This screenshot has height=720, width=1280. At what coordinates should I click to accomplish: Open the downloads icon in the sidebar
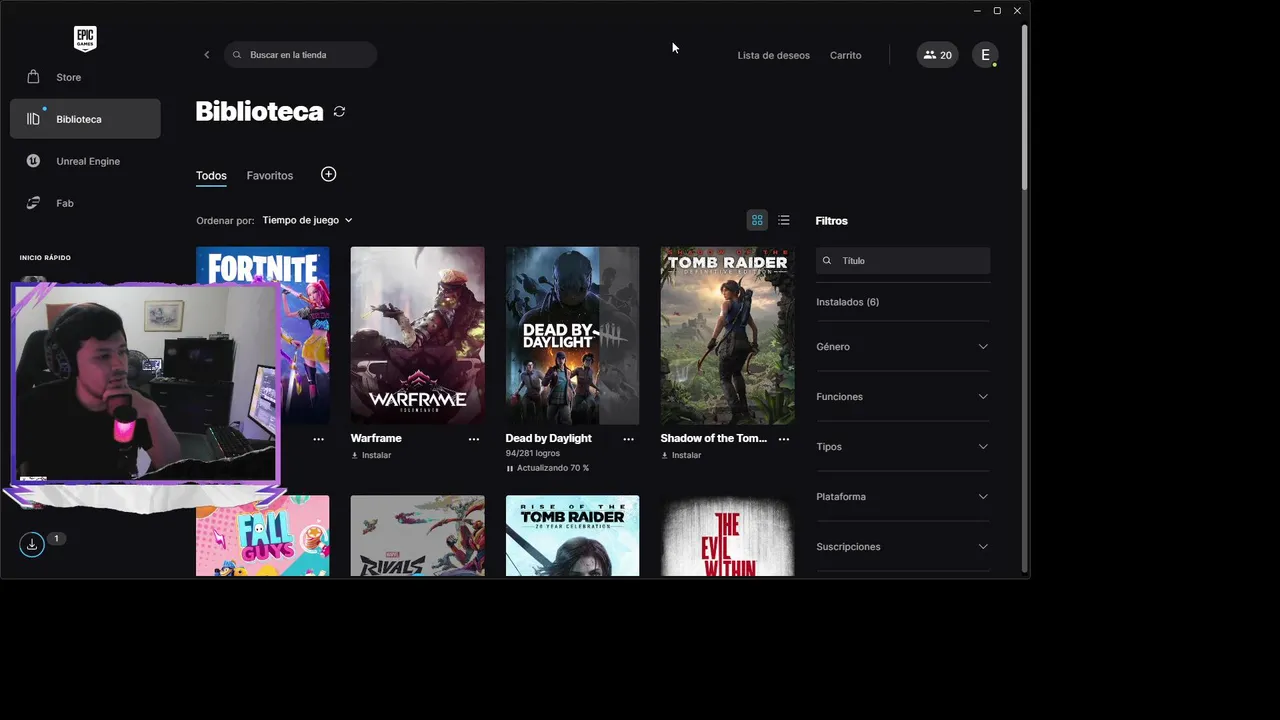32,545
